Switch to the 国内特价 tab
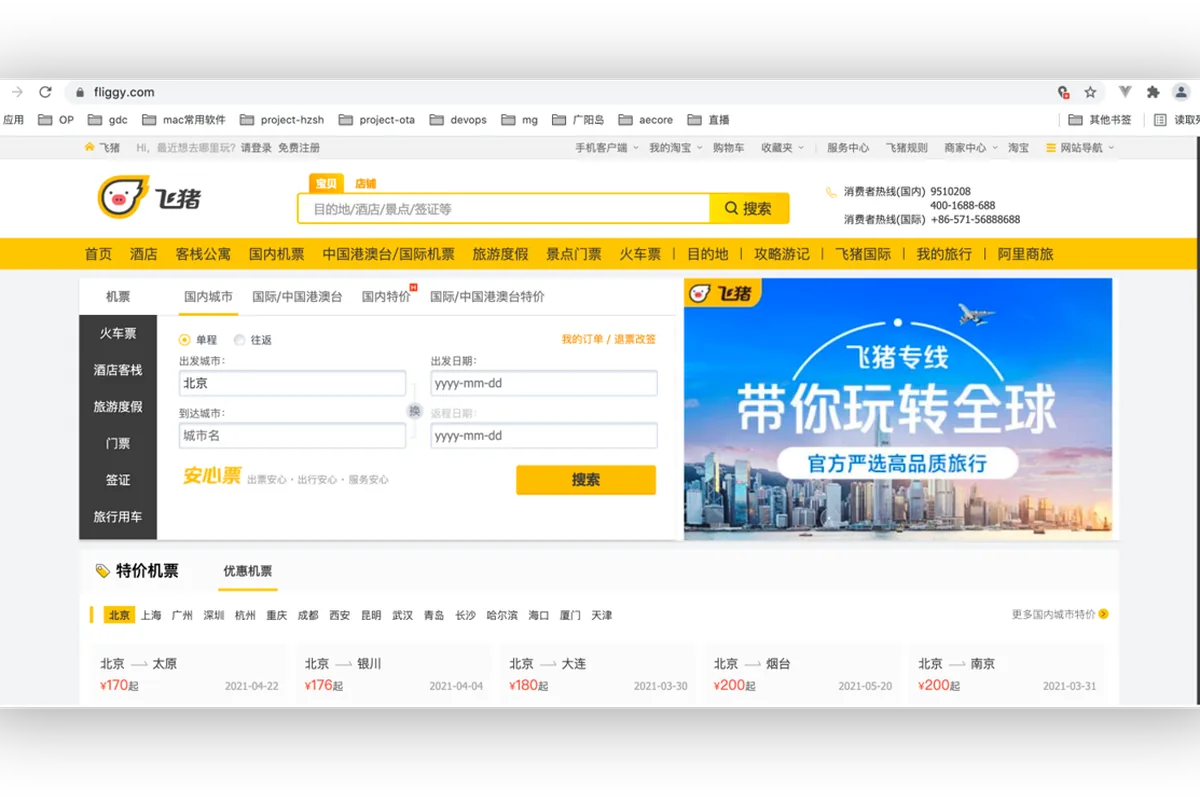Viewport: 1200px width, 800px height. (386, 297)
